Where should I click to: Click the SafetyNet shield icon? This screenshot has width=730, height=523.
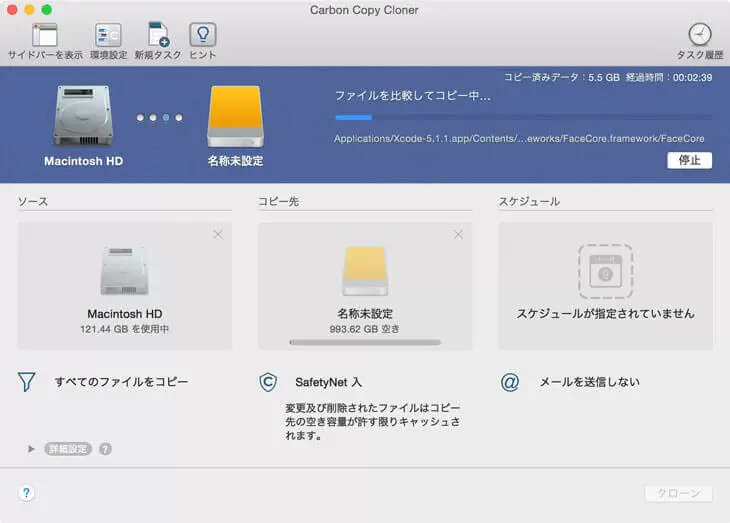268,382
